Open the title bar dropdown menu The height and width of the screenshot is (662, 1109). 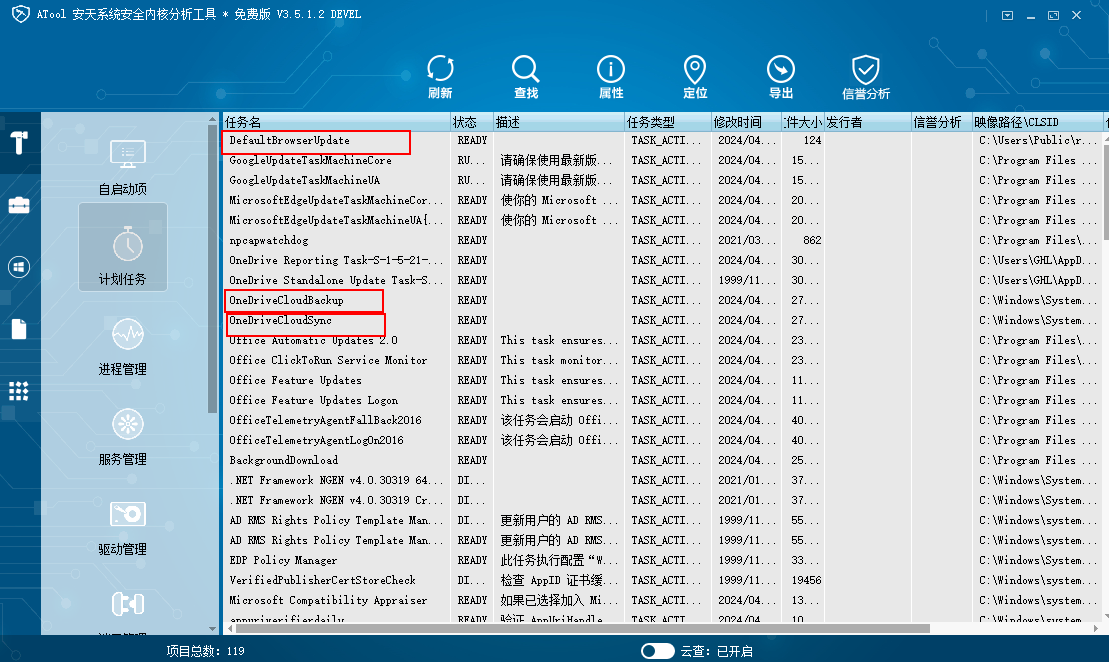pyautogui.click(x=1007, y=16)
